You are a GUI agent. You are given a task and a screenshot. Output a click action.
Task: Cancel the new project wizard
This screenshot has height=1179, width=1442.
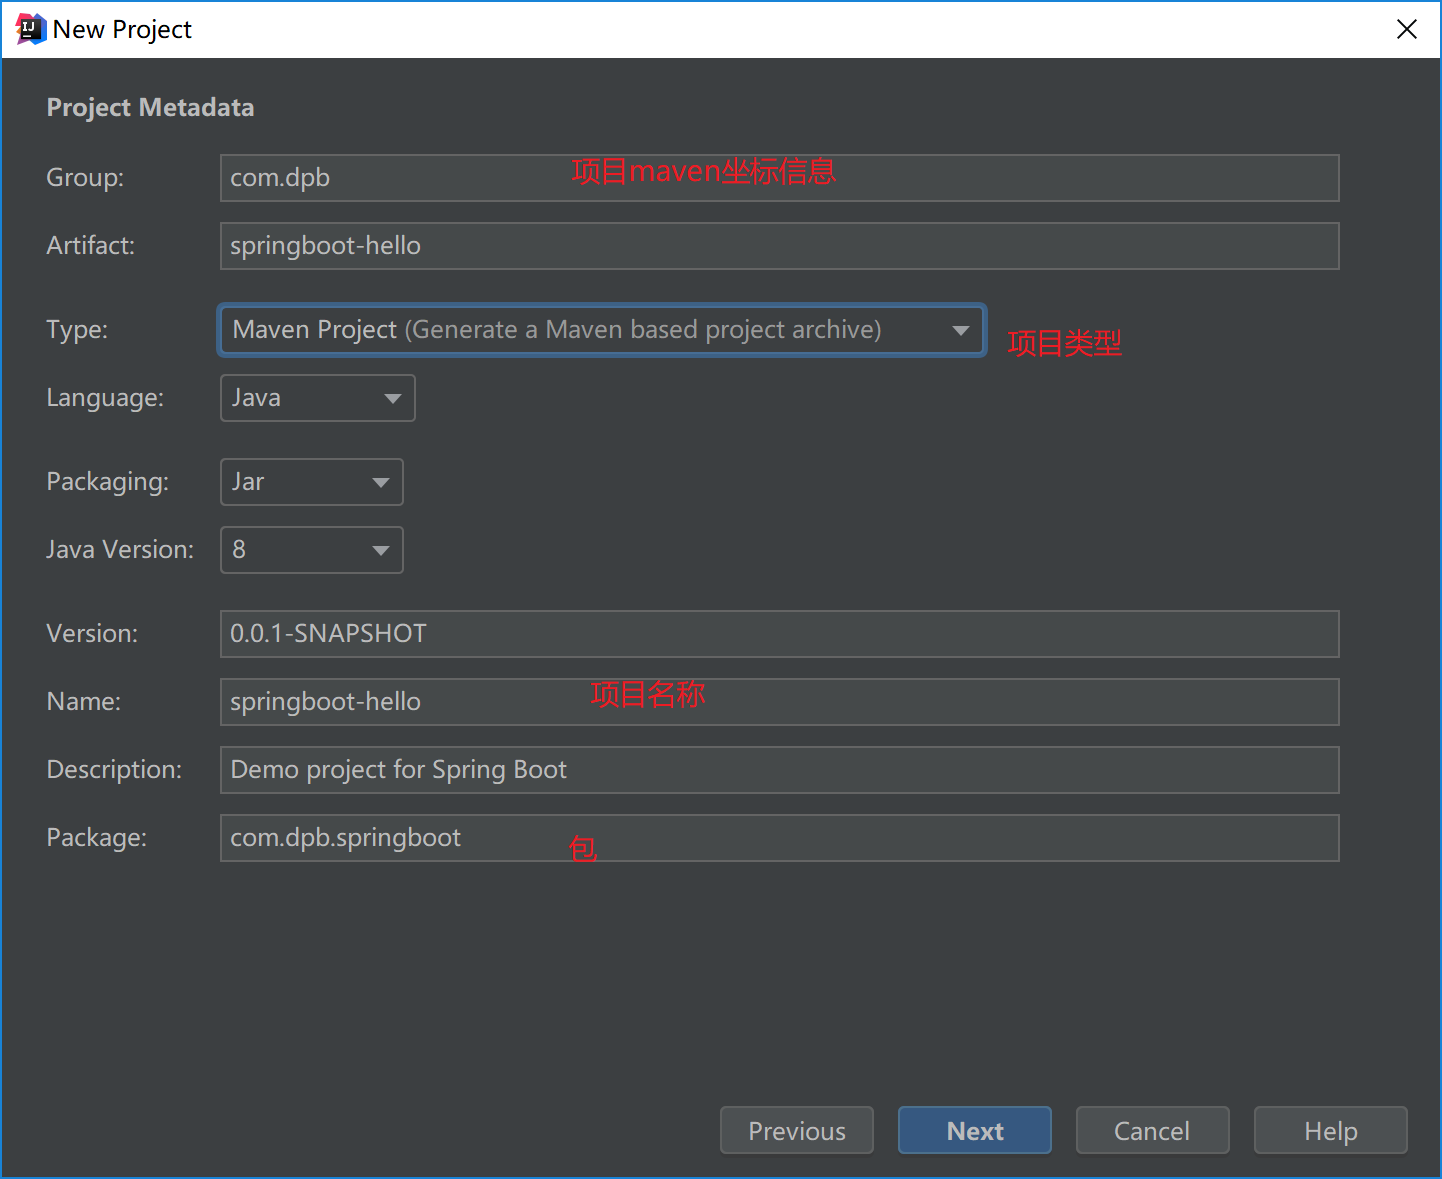click(1153, 1130)
